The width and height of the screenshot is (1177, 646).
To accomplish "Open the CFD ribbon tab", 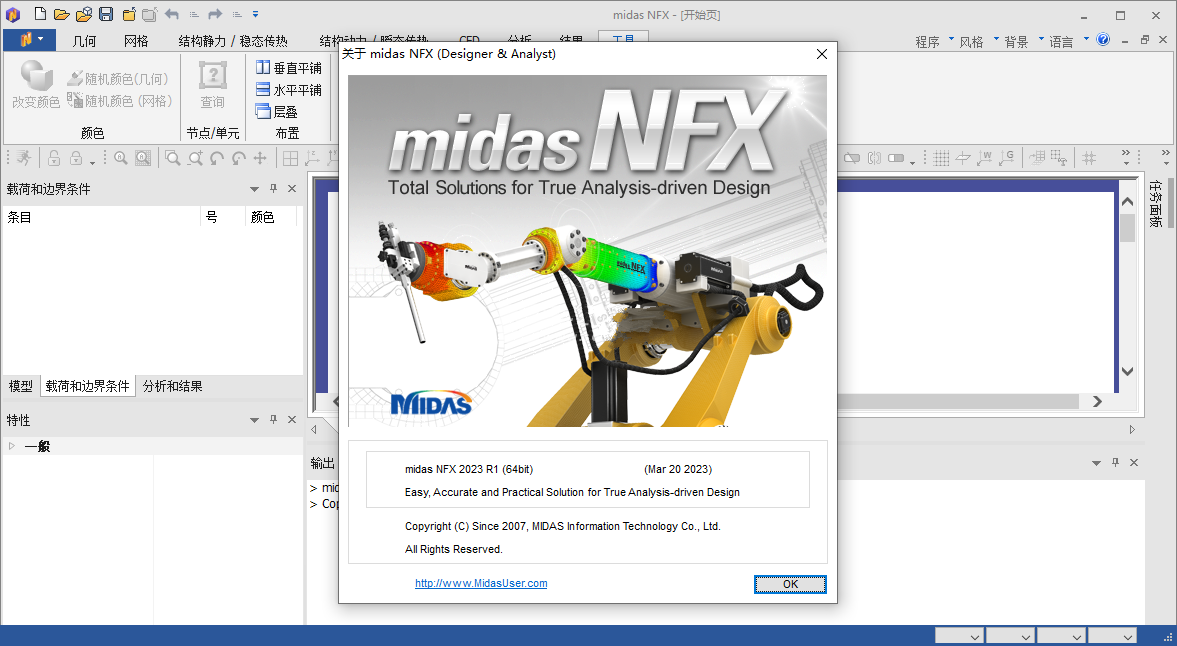I will click(x=468, y=41).
